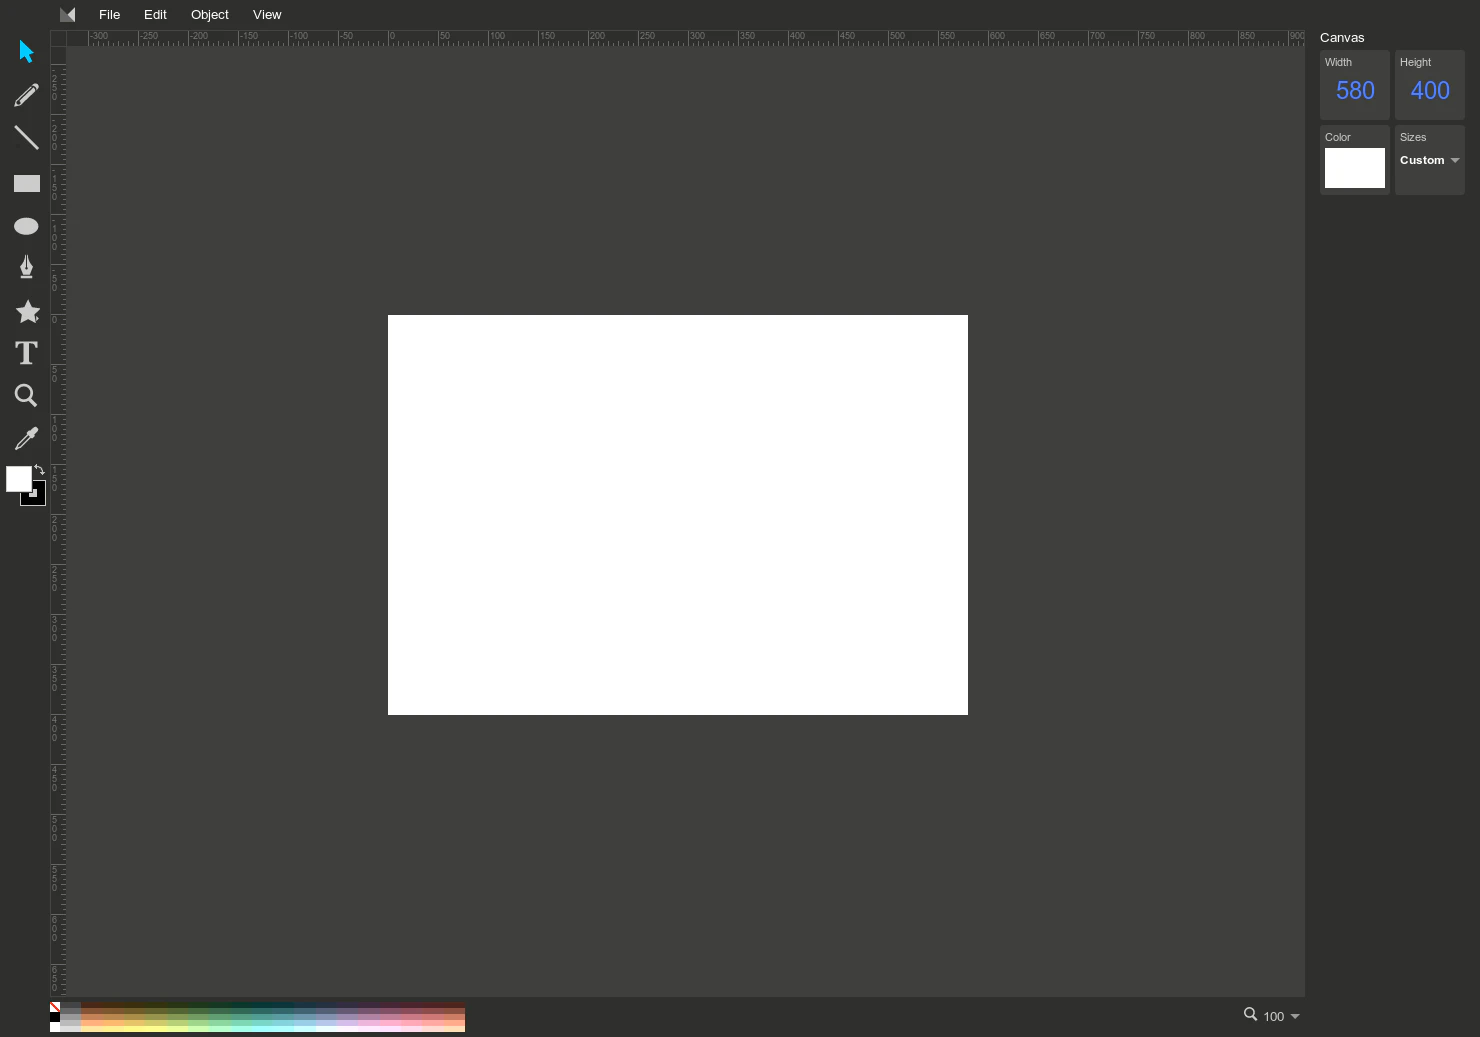Pick a color from the bottom palette strip
The width and height of the screenshot is (1480, 1037).
[250, 1017]
